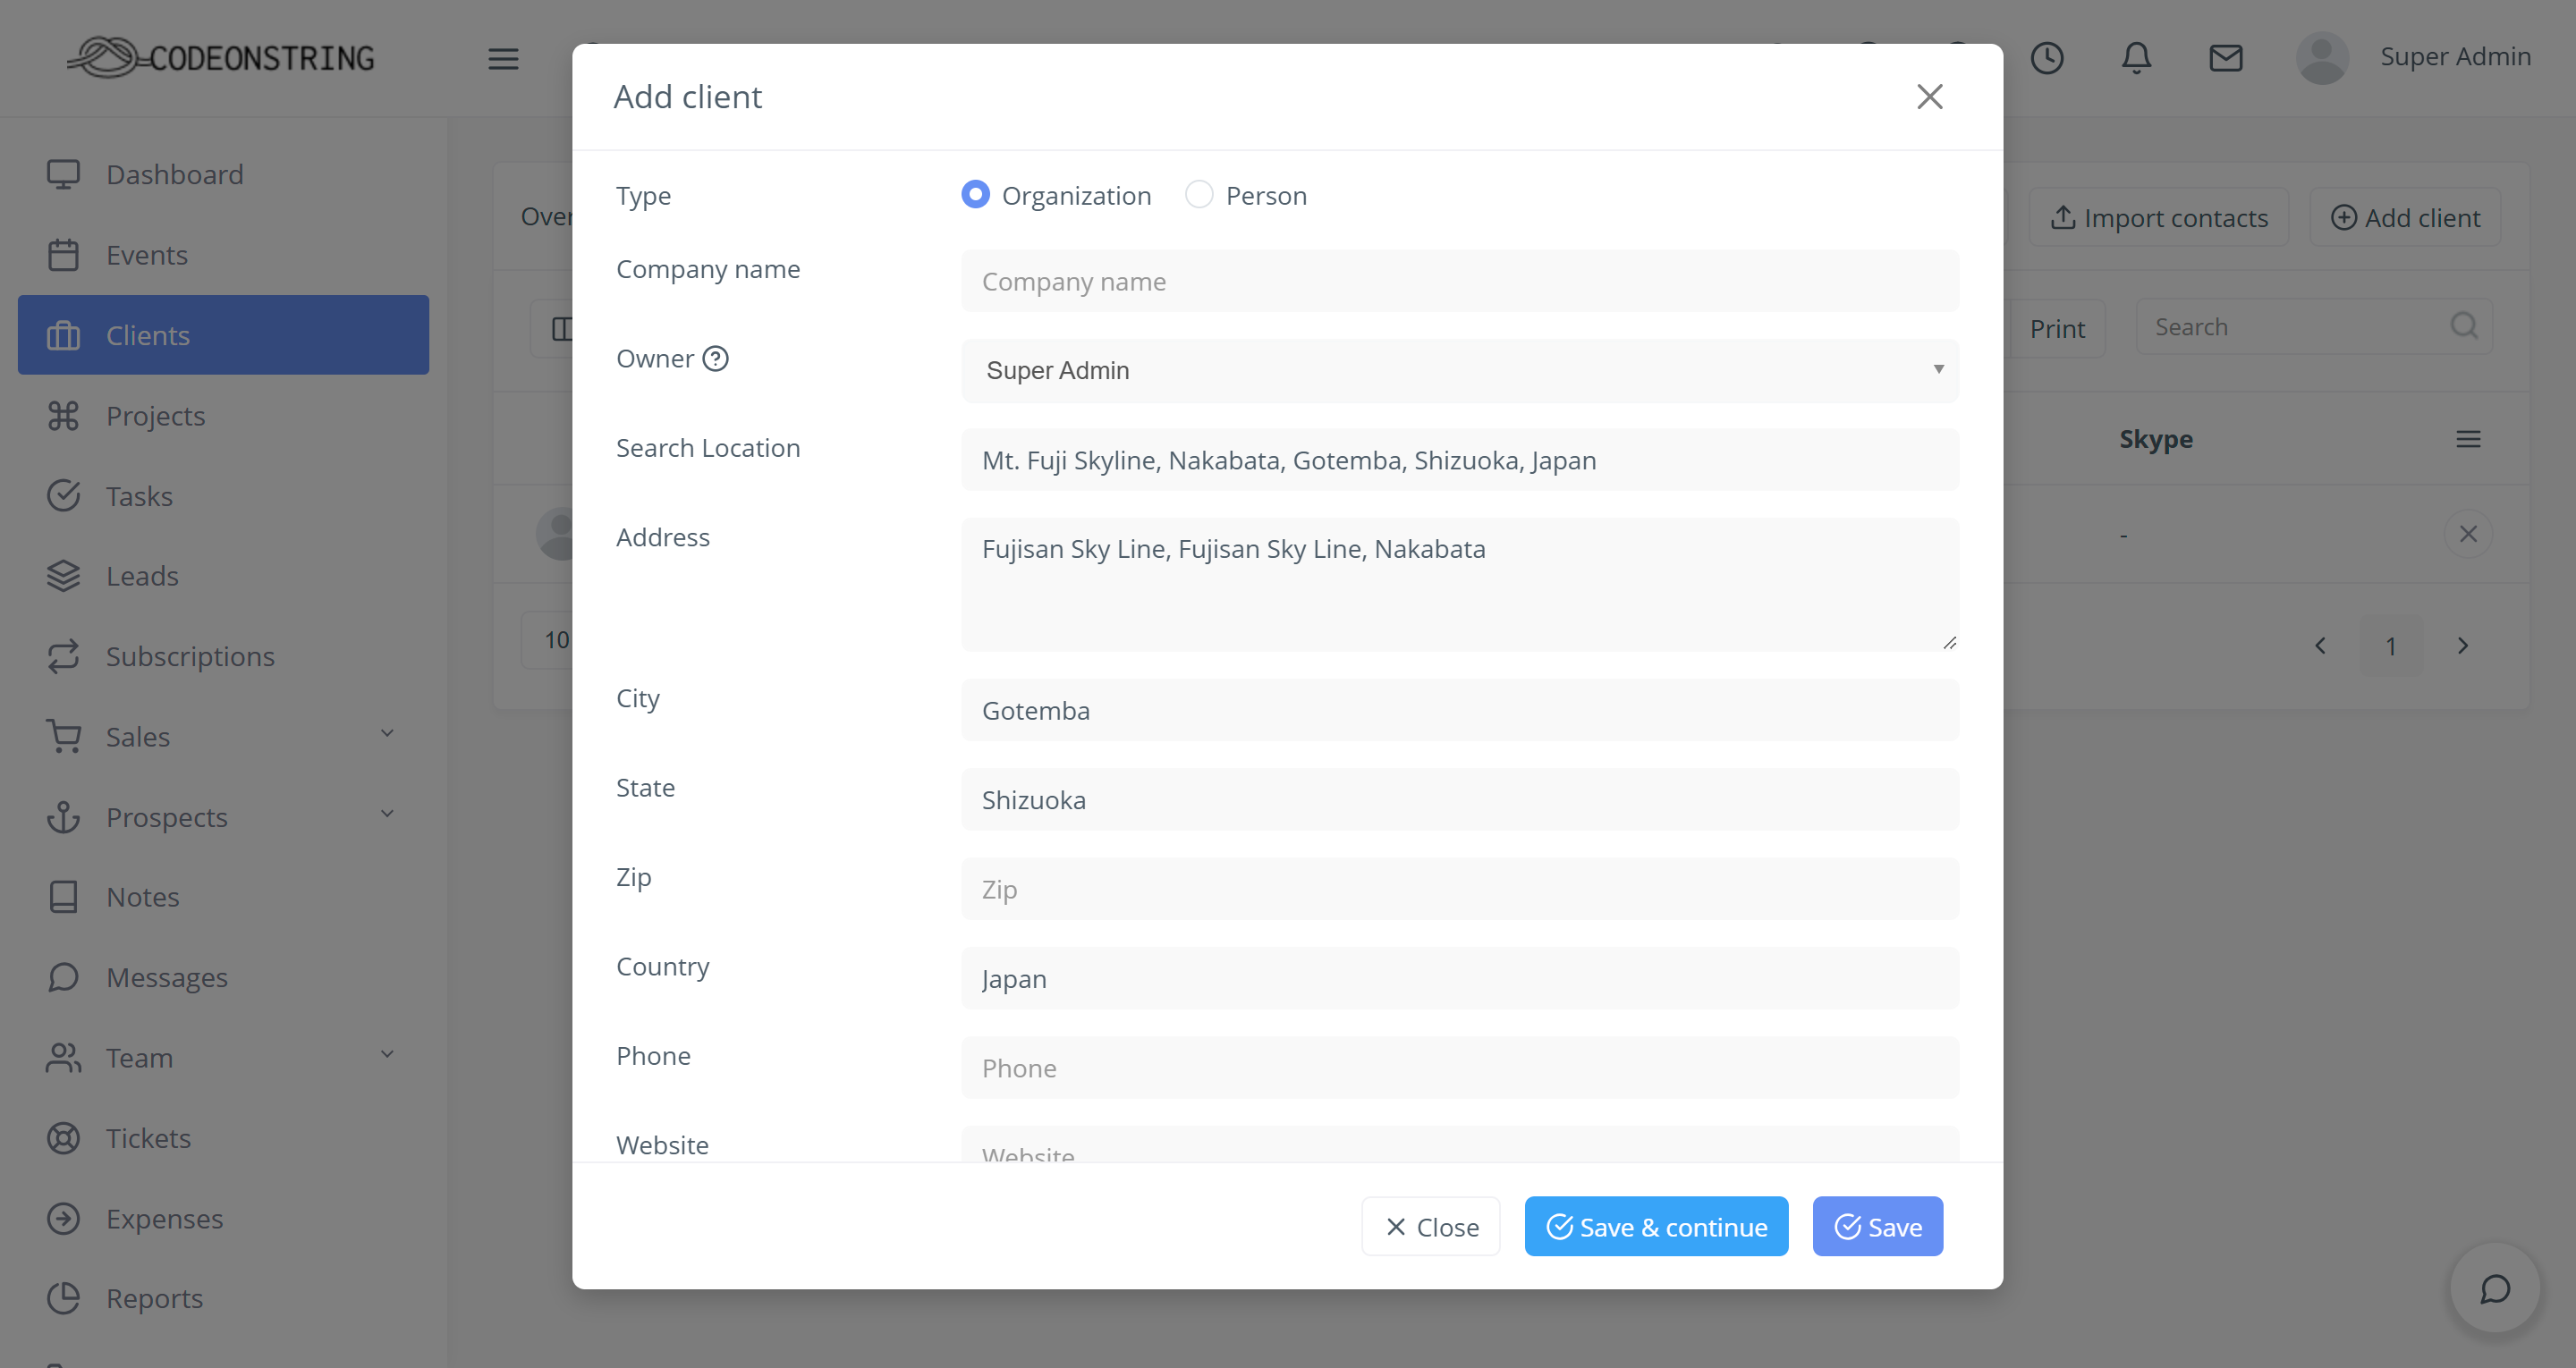This screenshot has width=2576, height=1368.
Task: Expand the Prospects sidebar menu
Action: [x=223, y=817]
